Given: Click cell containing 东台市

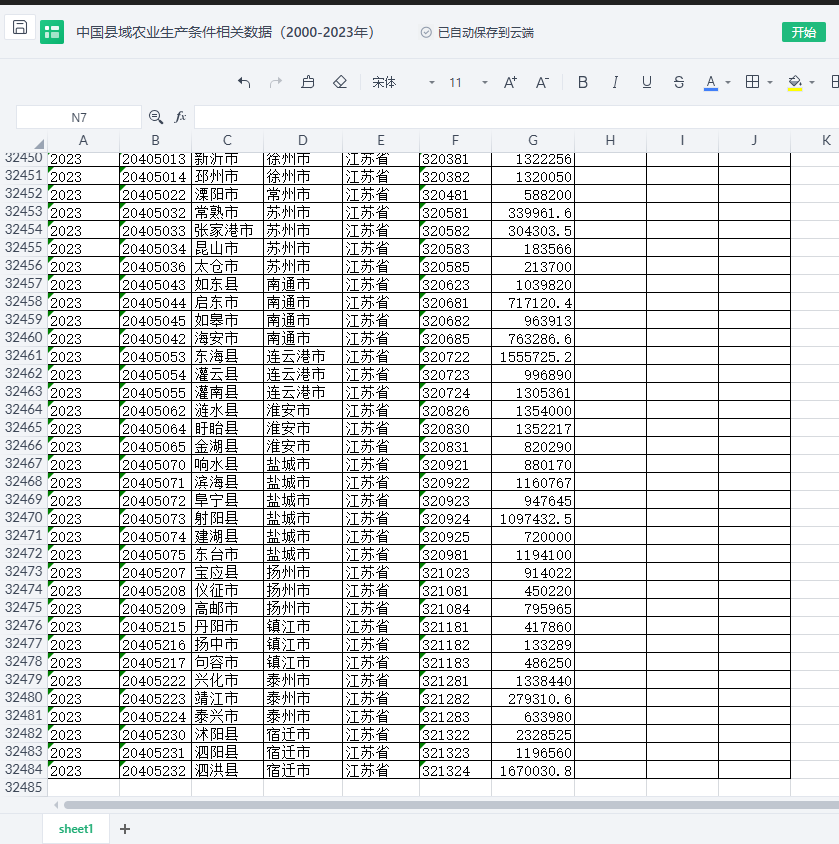Looking at the screenshot, I should (x=227, y=554).
